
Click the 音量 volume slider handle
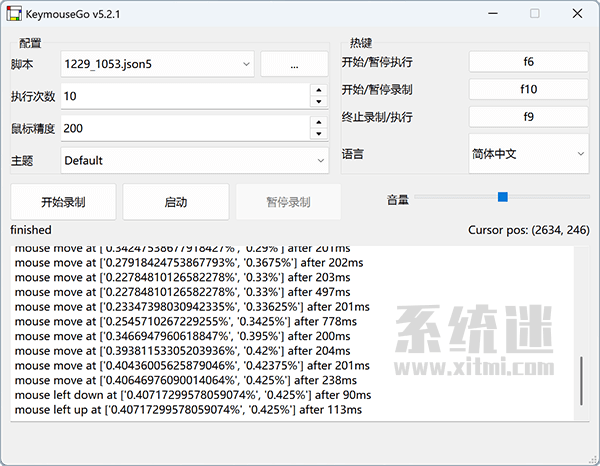502,198
